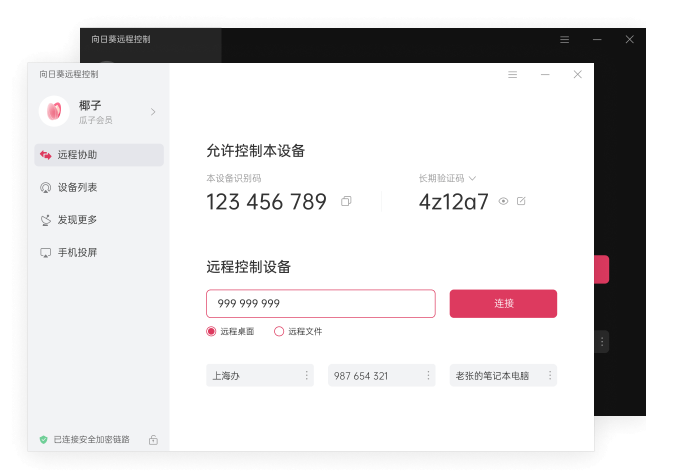Copy the device ID 123 456 789
674x474 pixels.
point(346,201)
